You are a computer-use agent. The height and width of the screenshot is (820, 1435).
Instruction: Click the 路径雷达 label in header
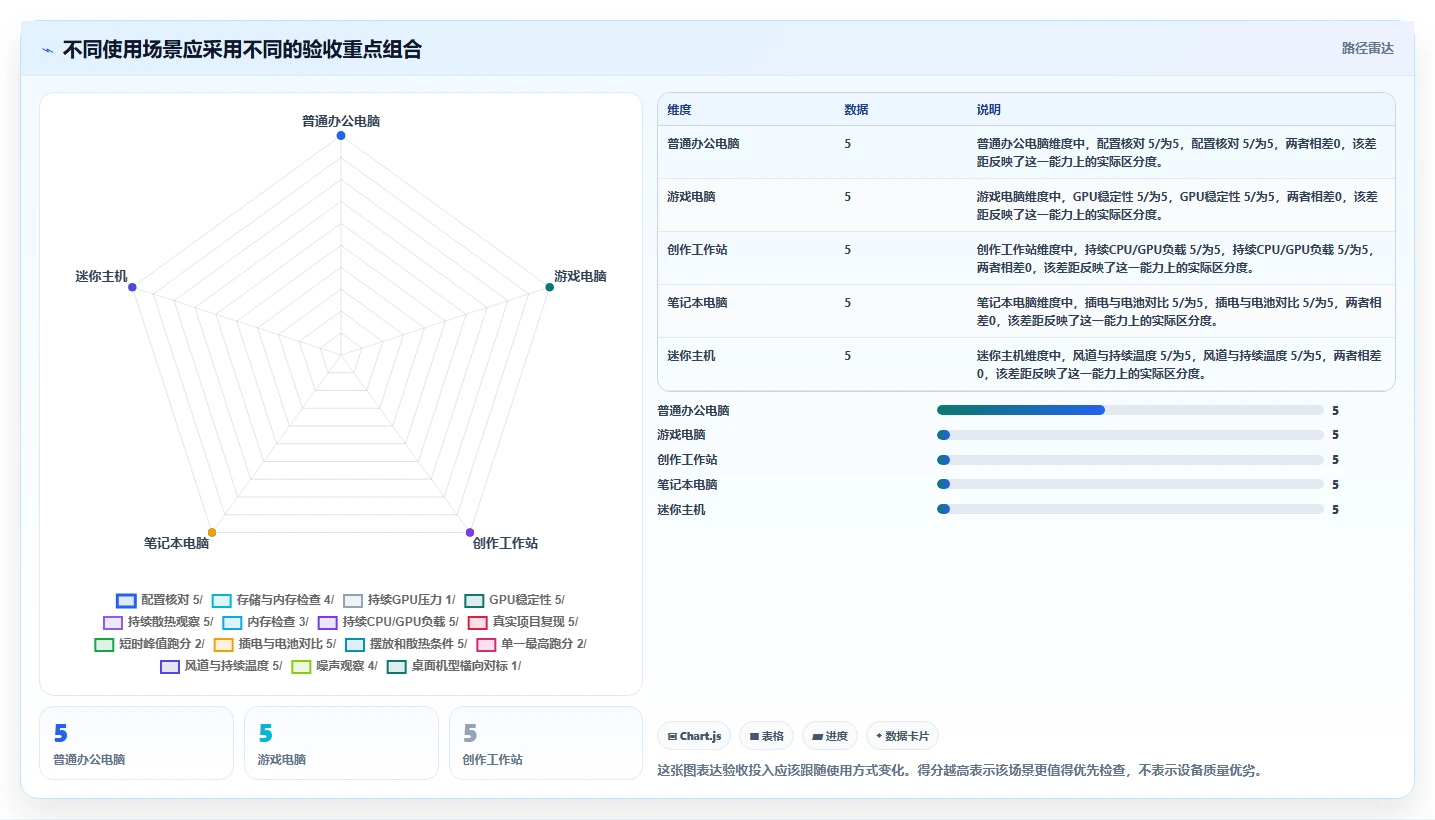(x=1367, y=48)
